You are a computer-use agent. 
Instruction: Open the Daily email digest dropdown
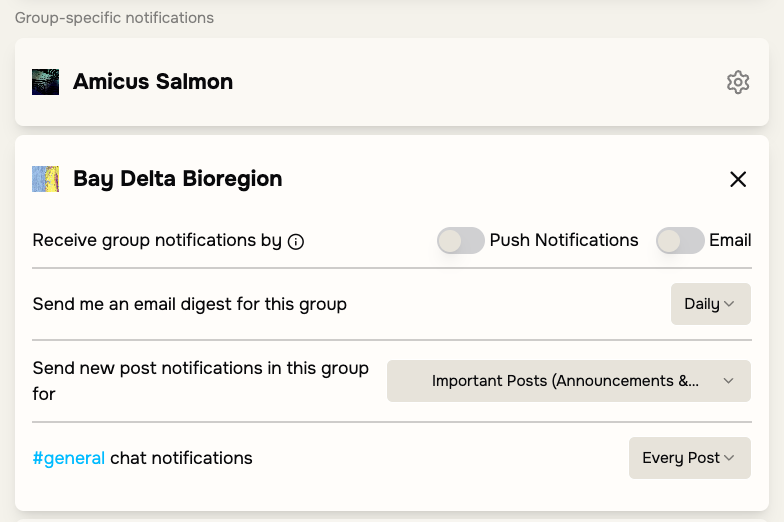710,304
